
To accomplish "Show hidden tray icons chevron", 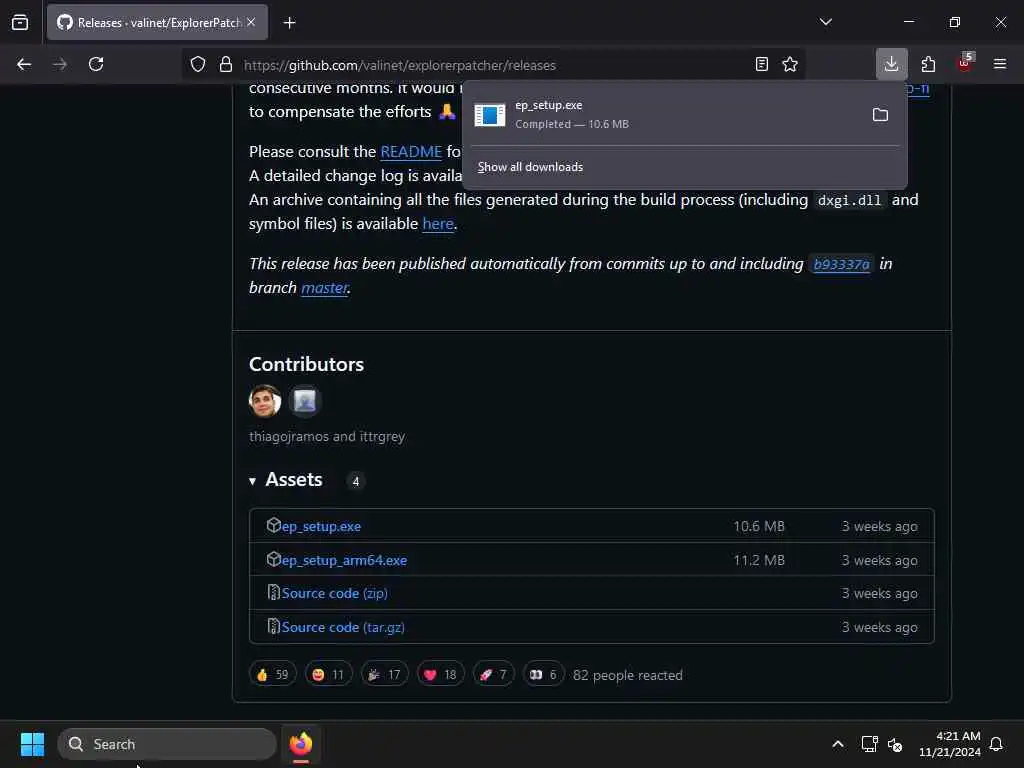I will (837, 744).
